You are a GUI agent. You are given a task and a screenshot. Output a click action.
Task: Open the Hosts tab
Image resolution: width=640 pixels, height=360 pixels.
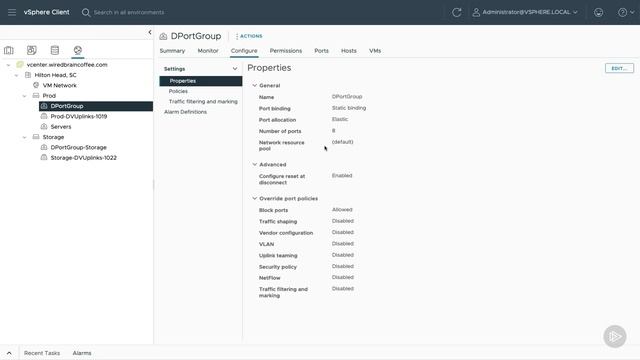click(x=349, y=51)
